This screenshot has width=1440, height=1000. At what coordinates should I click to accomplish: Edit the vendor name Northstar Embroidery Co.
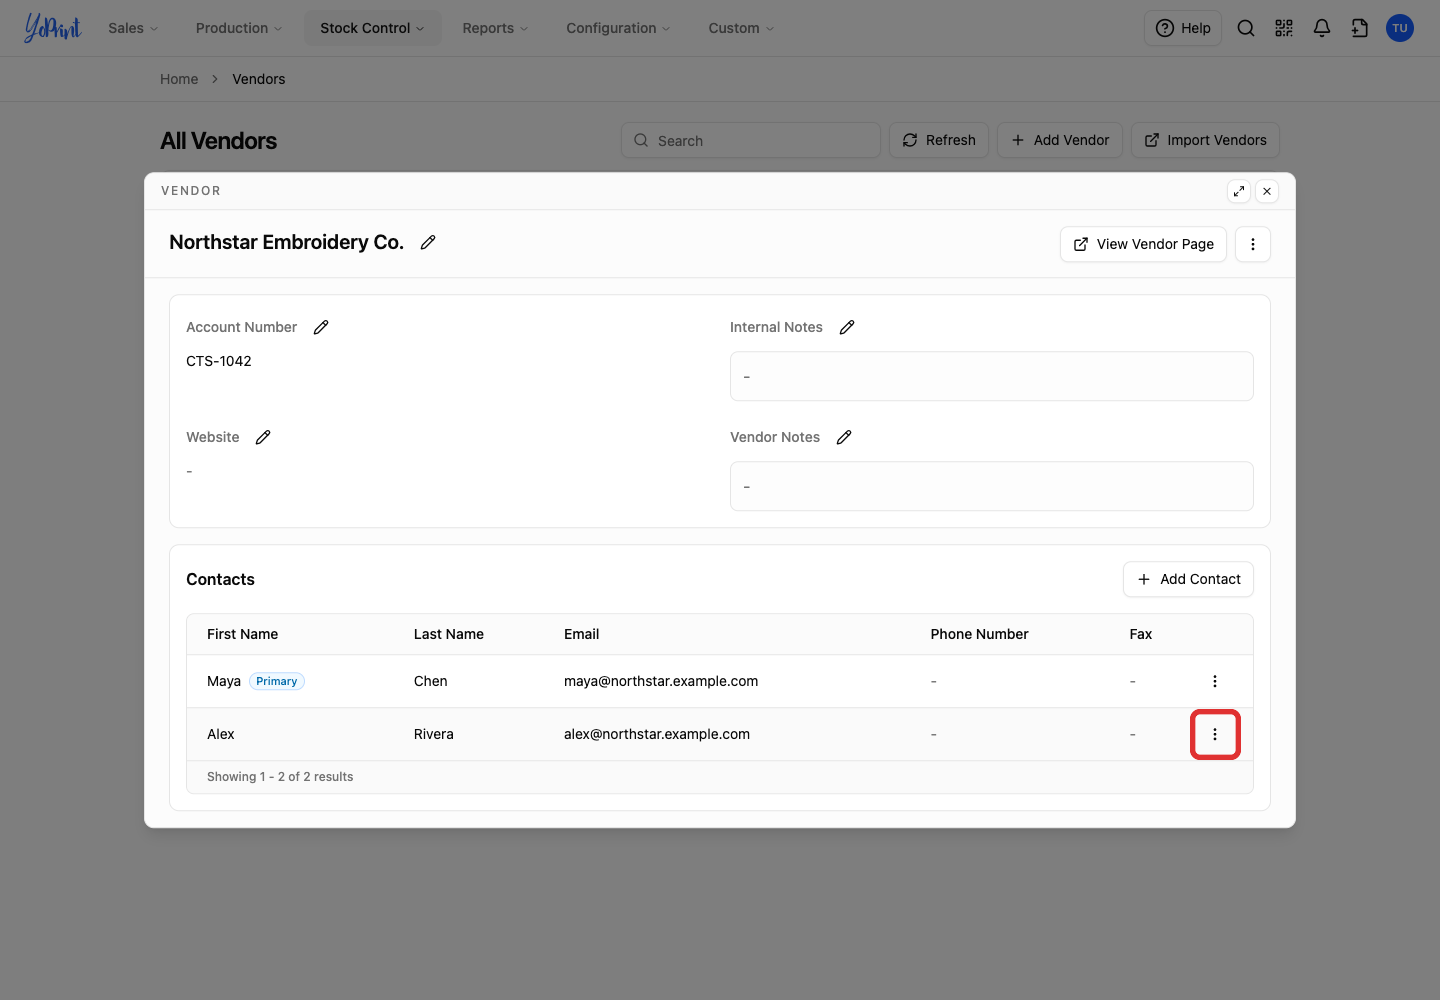click(x=428, y=242)
